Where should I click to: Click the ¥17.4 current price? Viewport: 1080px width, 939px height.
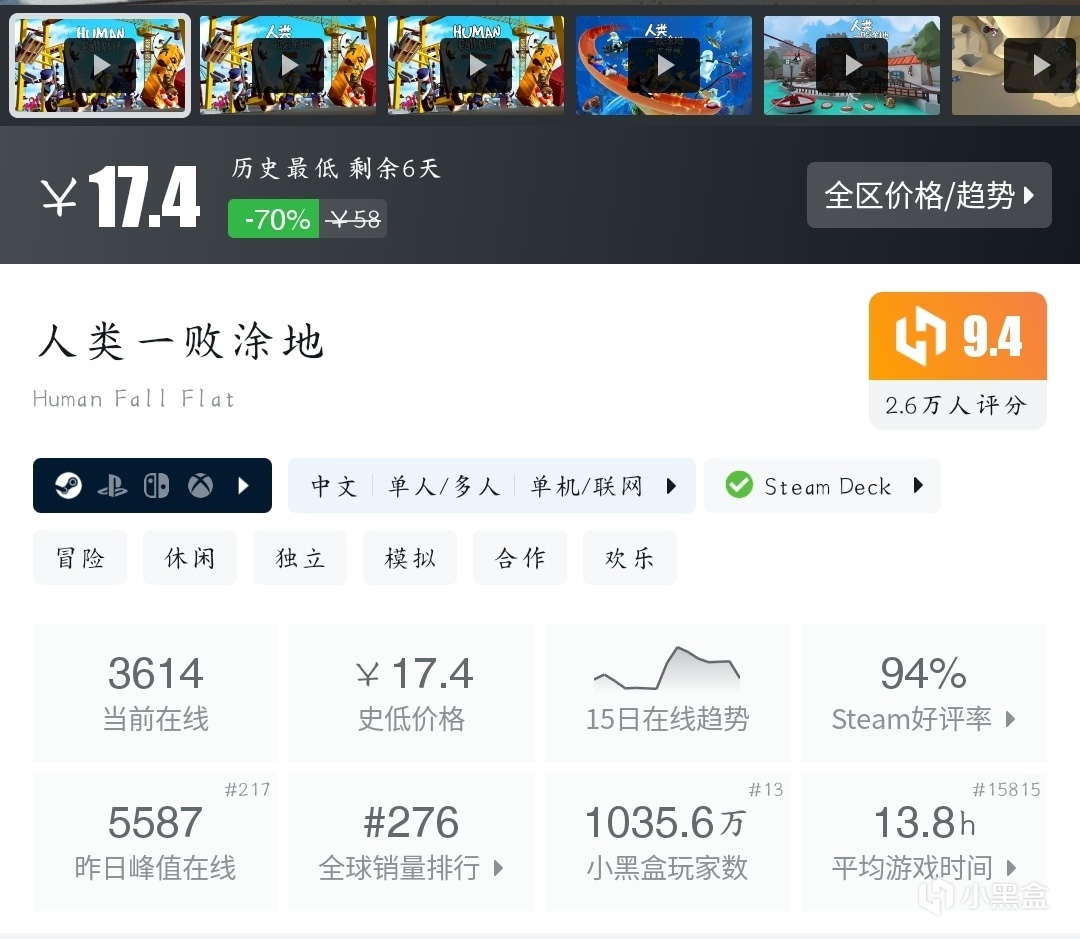pos(121,197)
